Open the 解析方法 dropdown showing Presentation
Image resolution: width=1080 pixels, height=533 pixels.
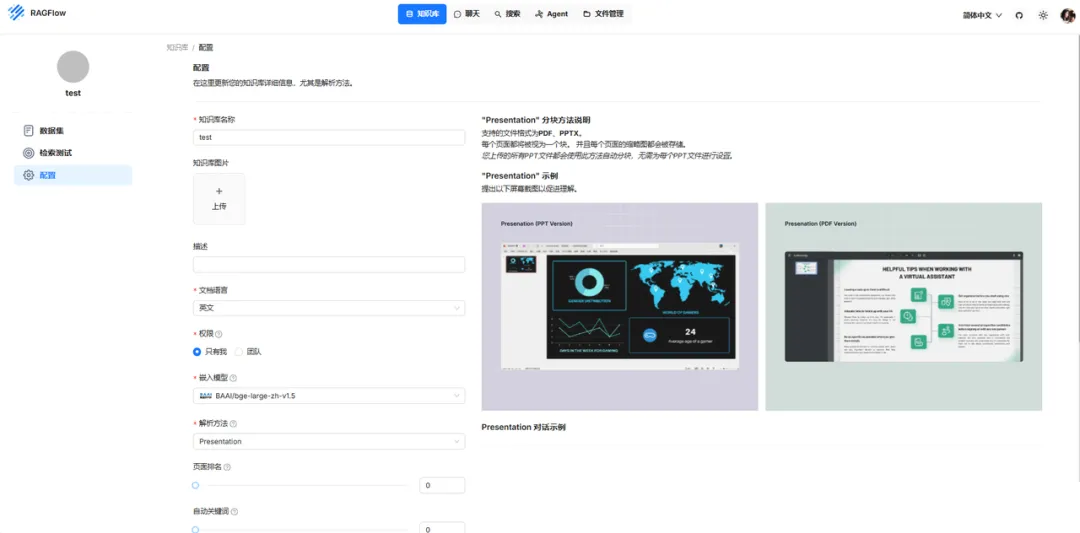(x=329, y=441)
